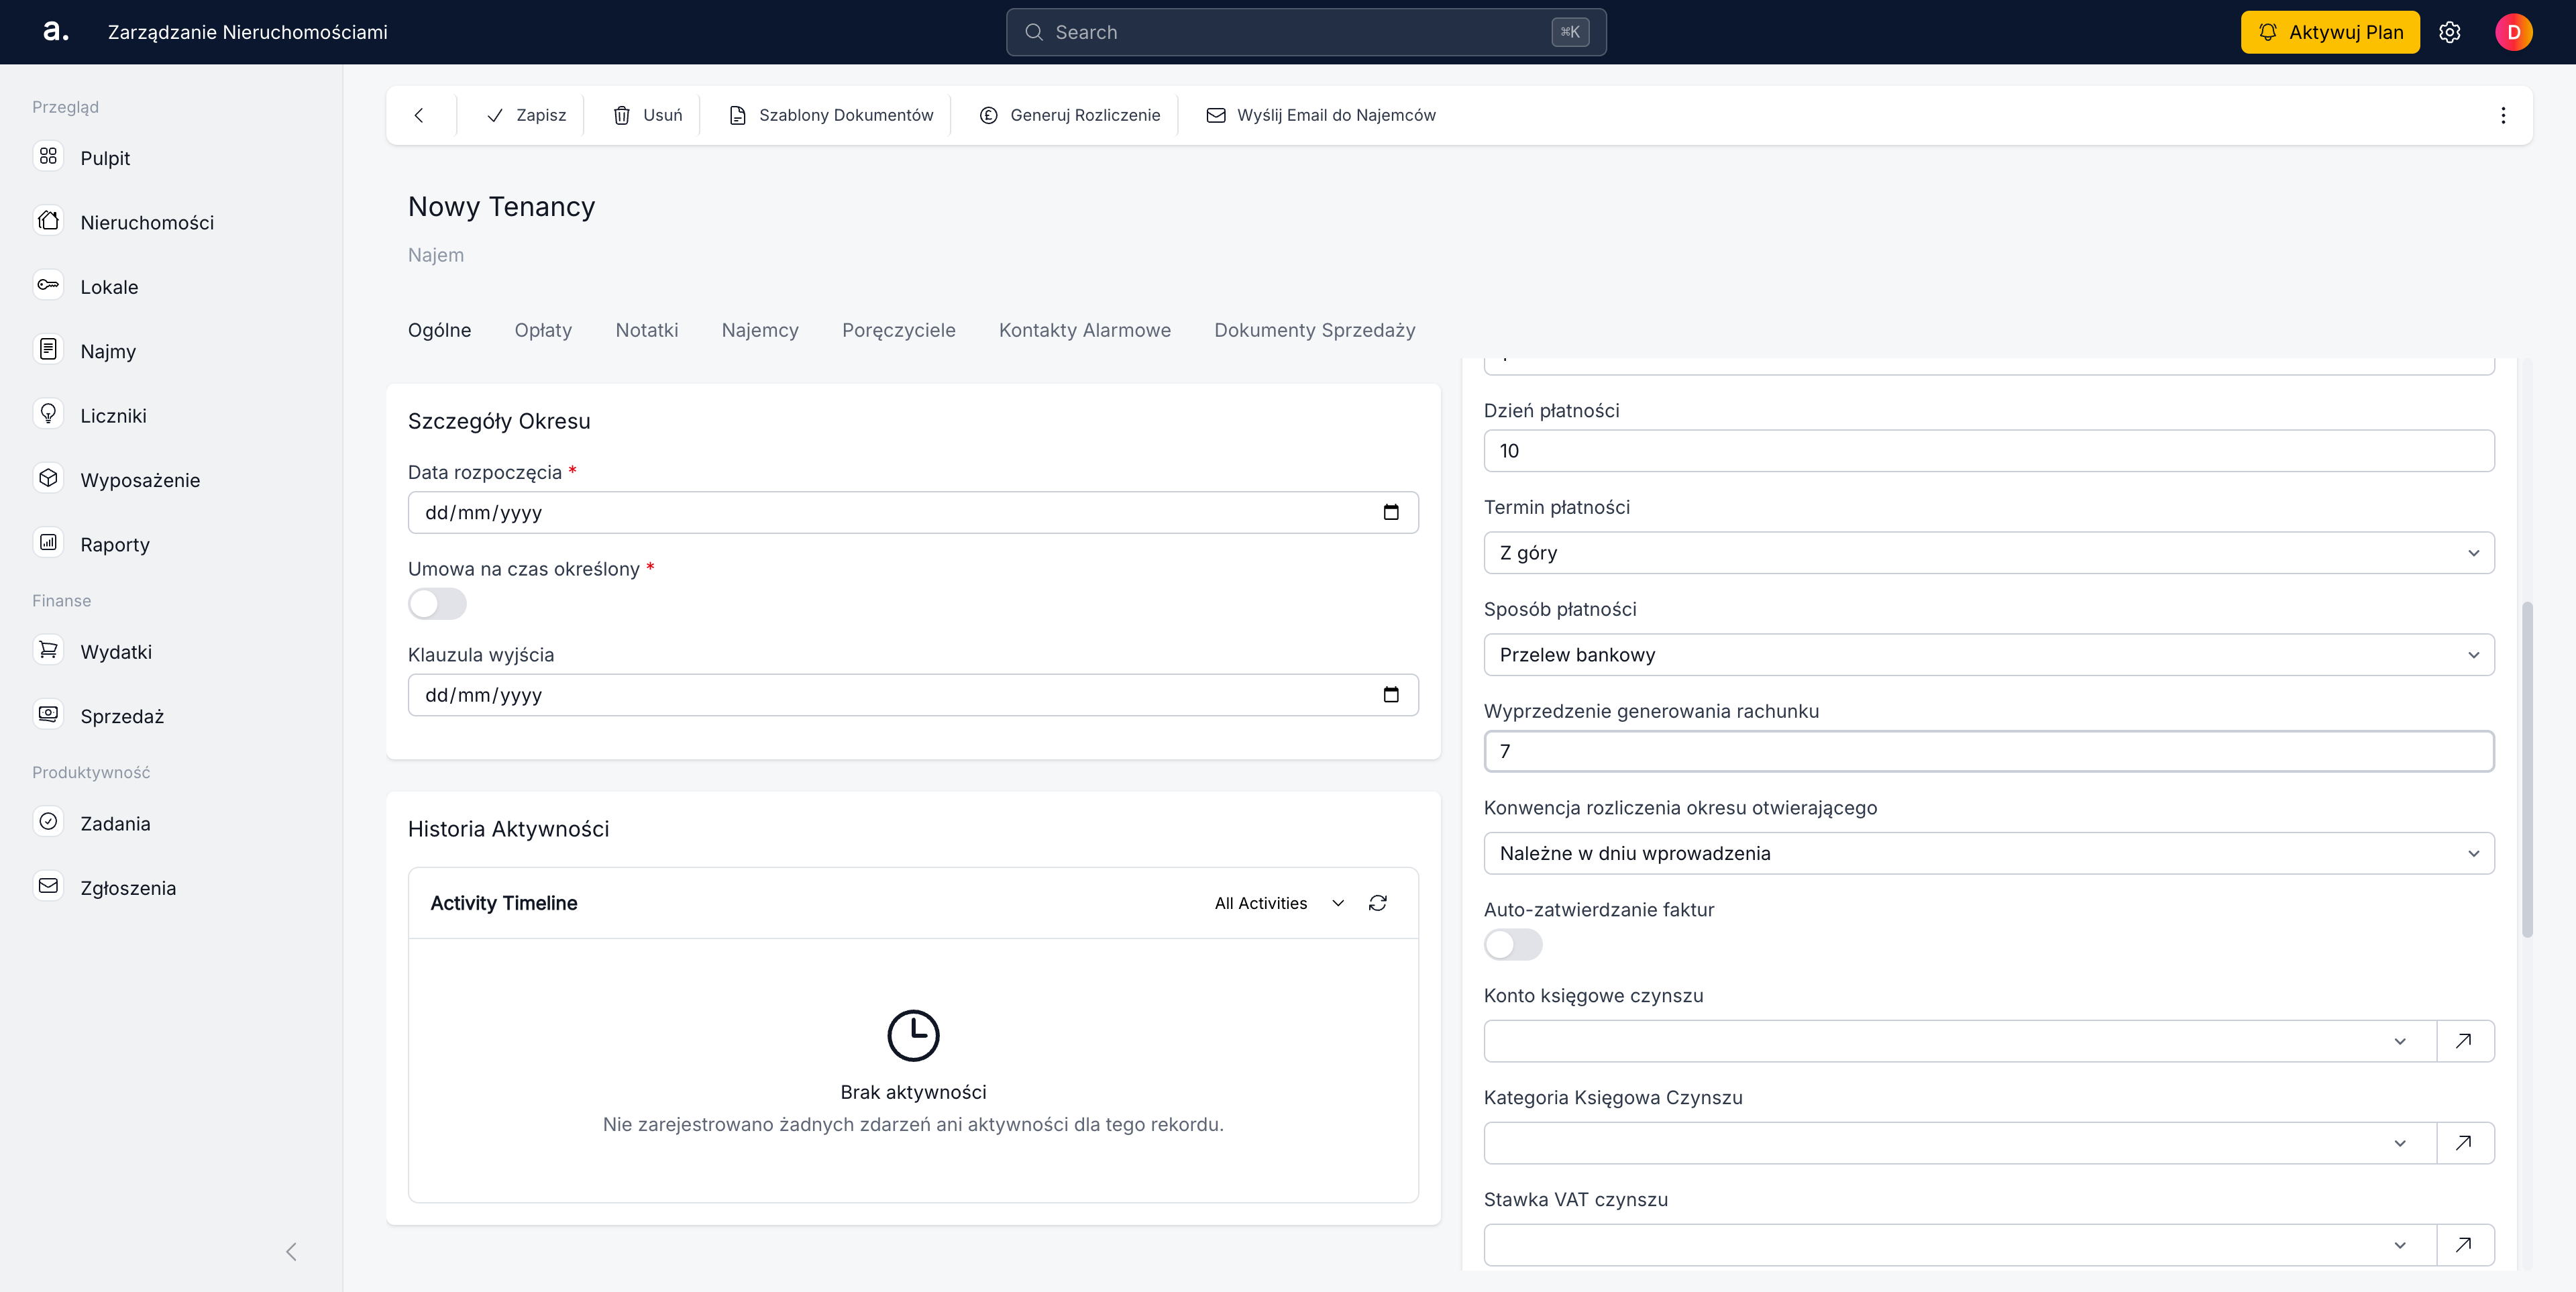Click Generuj Rozliczenie
This screenshot has width=2576, height=1292.
tap(1070, 115)
